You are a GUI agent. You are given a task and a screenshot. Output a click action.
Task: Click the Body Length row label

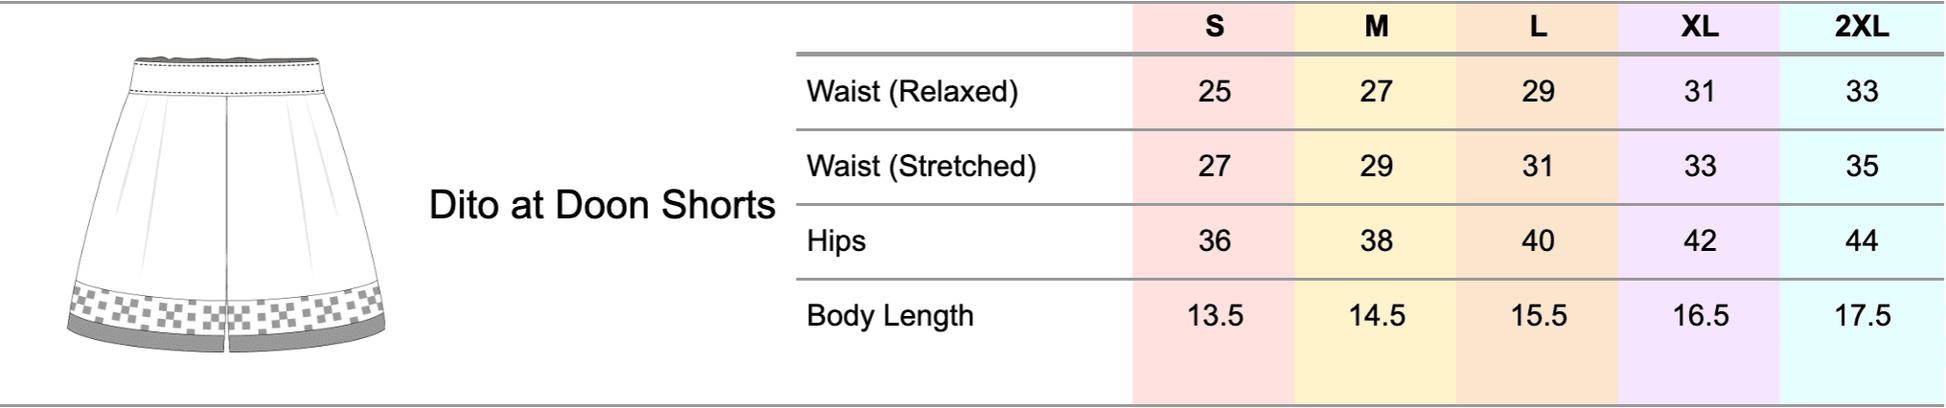pos(890,316)
